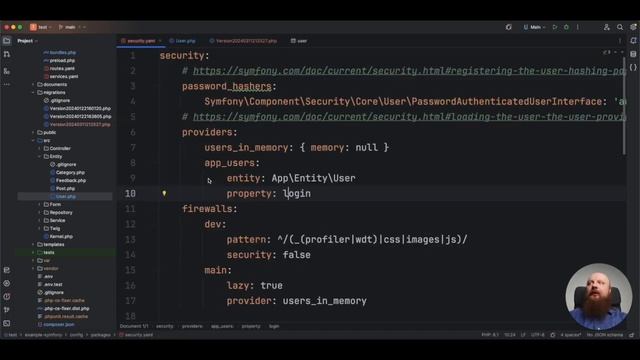The image size is (640, 360).
Task: Open the Code With Me user icon
Action: click(x=607, y=27)
